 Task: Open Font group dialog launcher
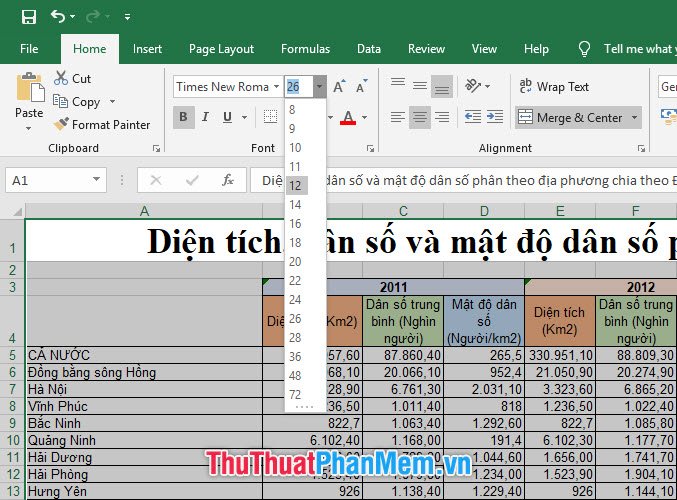[370, 149]
